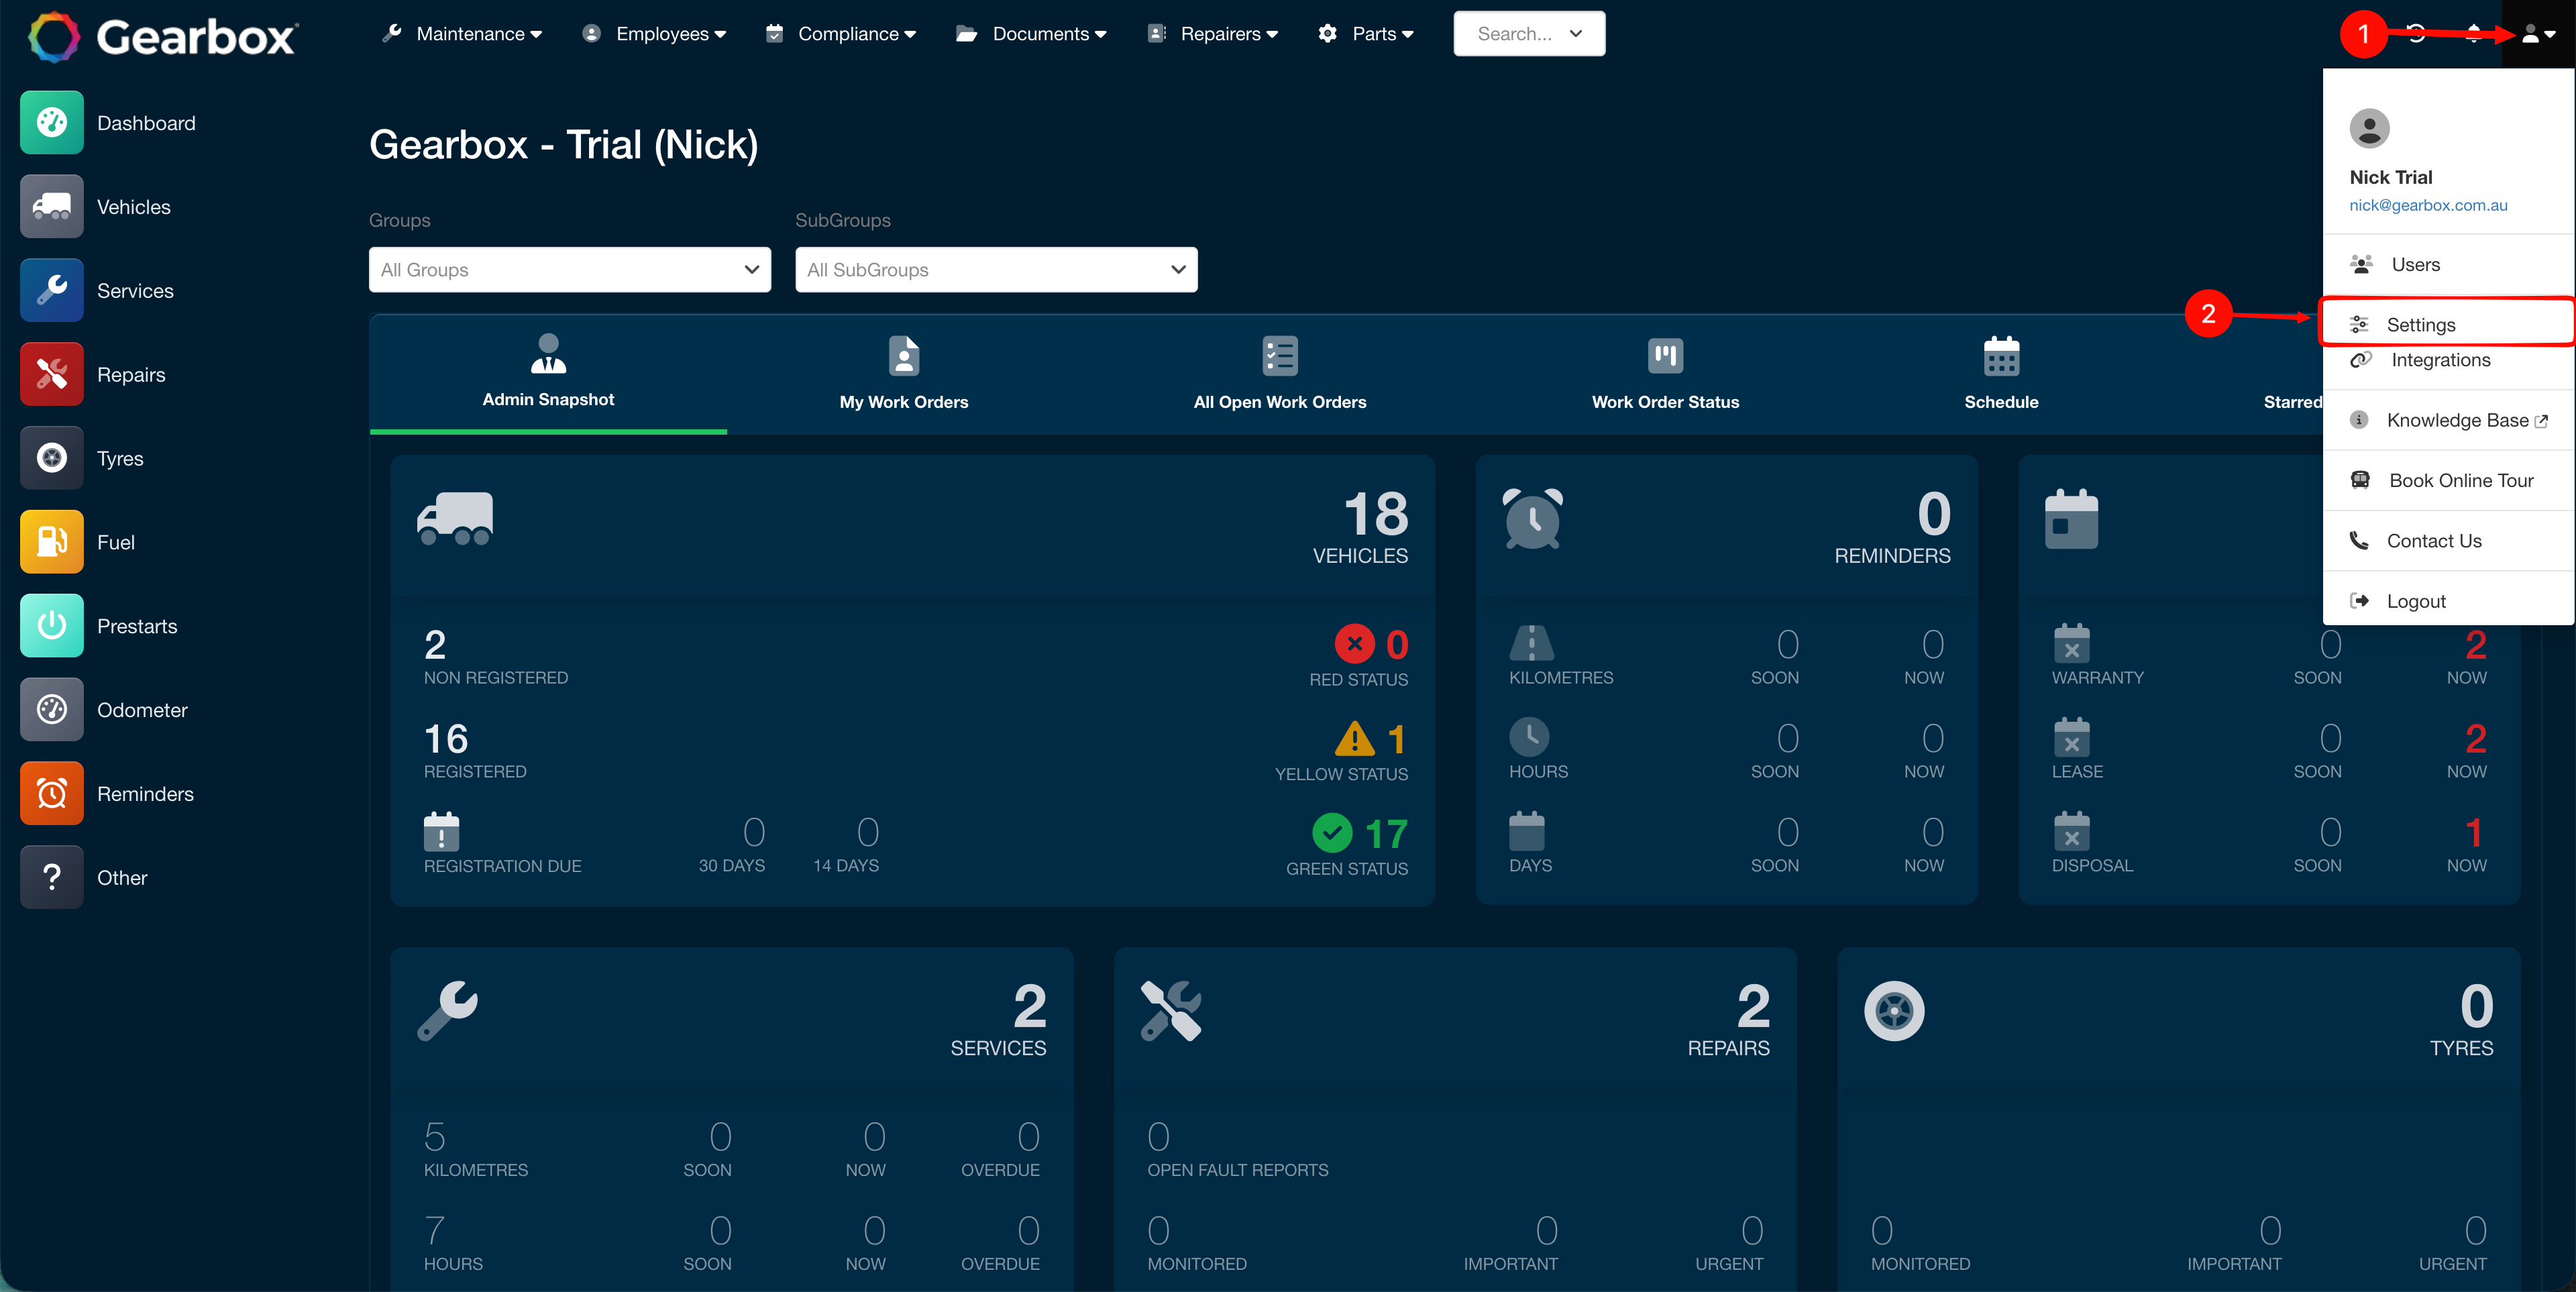Click the 0 Reminders total
The image size is (2576, 1292).
(1934, 514)
